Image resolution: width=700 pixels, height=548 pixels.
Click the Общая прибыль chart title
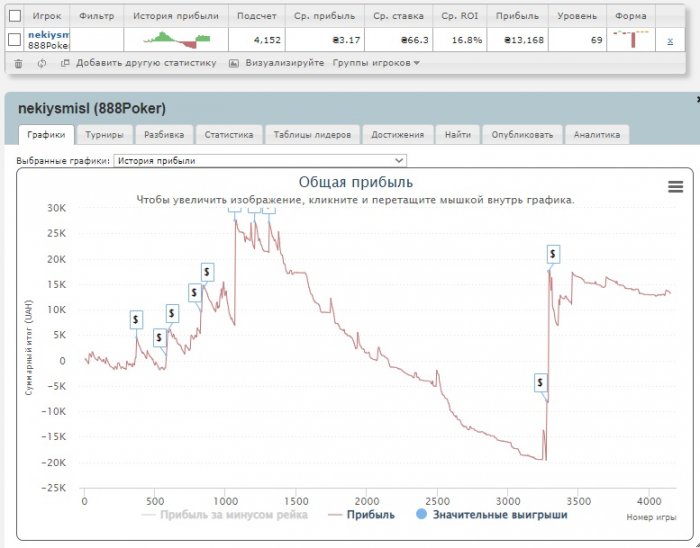coord(355,182)
